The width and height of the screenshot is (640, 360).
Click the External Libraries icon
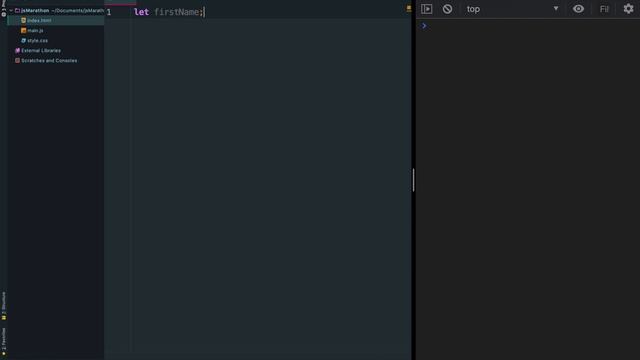(17, 51)
